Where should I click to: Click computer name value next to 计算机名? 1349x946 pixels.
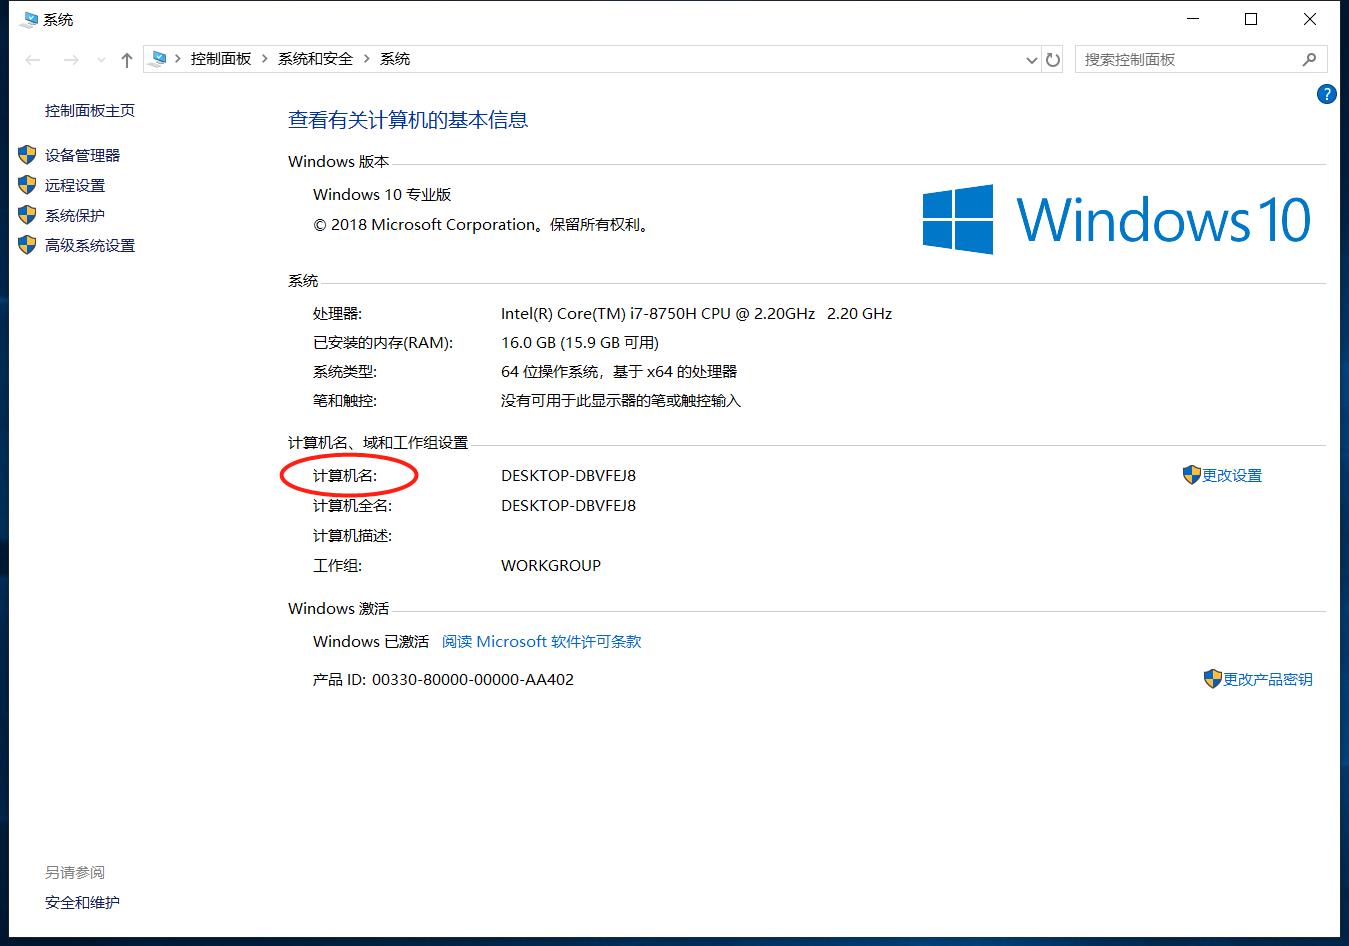tap(568, 476)
